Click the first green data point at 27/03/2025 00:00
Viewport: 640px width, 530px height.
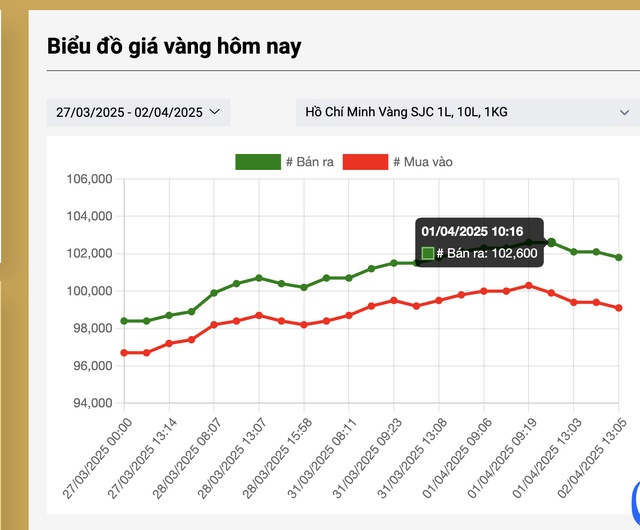coord(124,321)
